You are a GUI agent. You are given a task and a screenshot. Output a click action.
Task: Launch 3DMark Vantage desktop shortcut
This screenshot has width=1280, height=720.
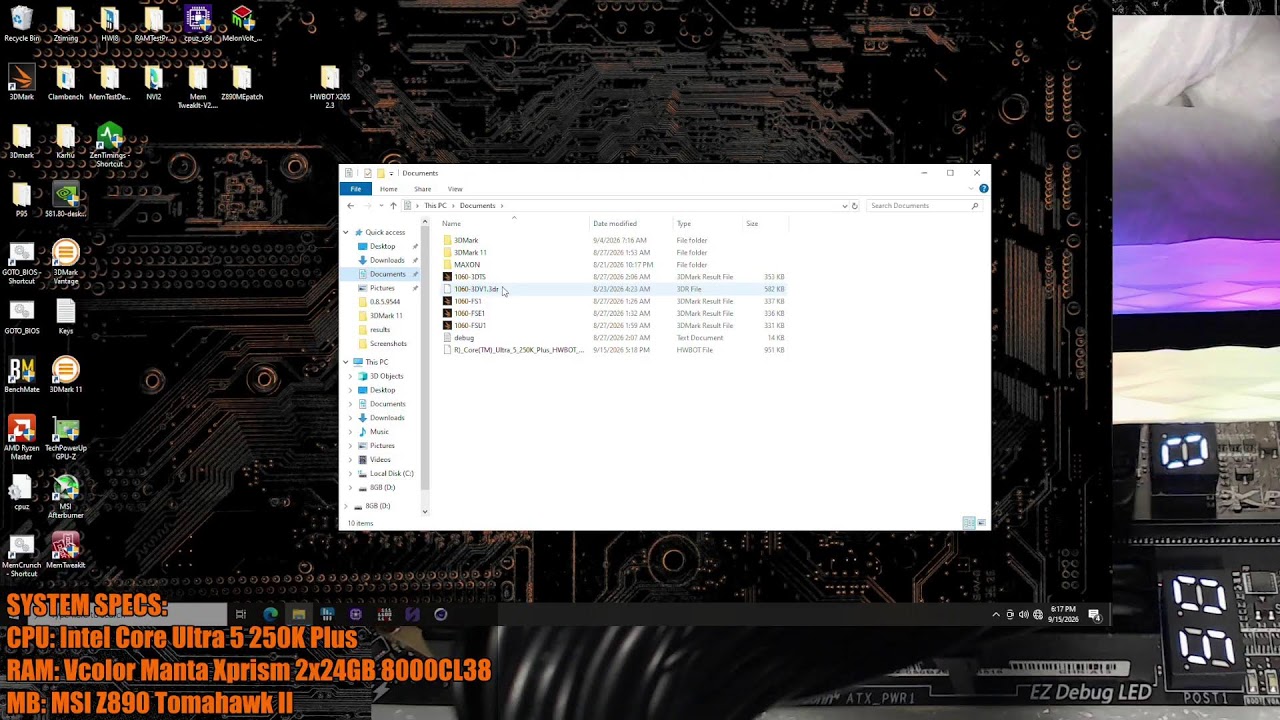65,262
